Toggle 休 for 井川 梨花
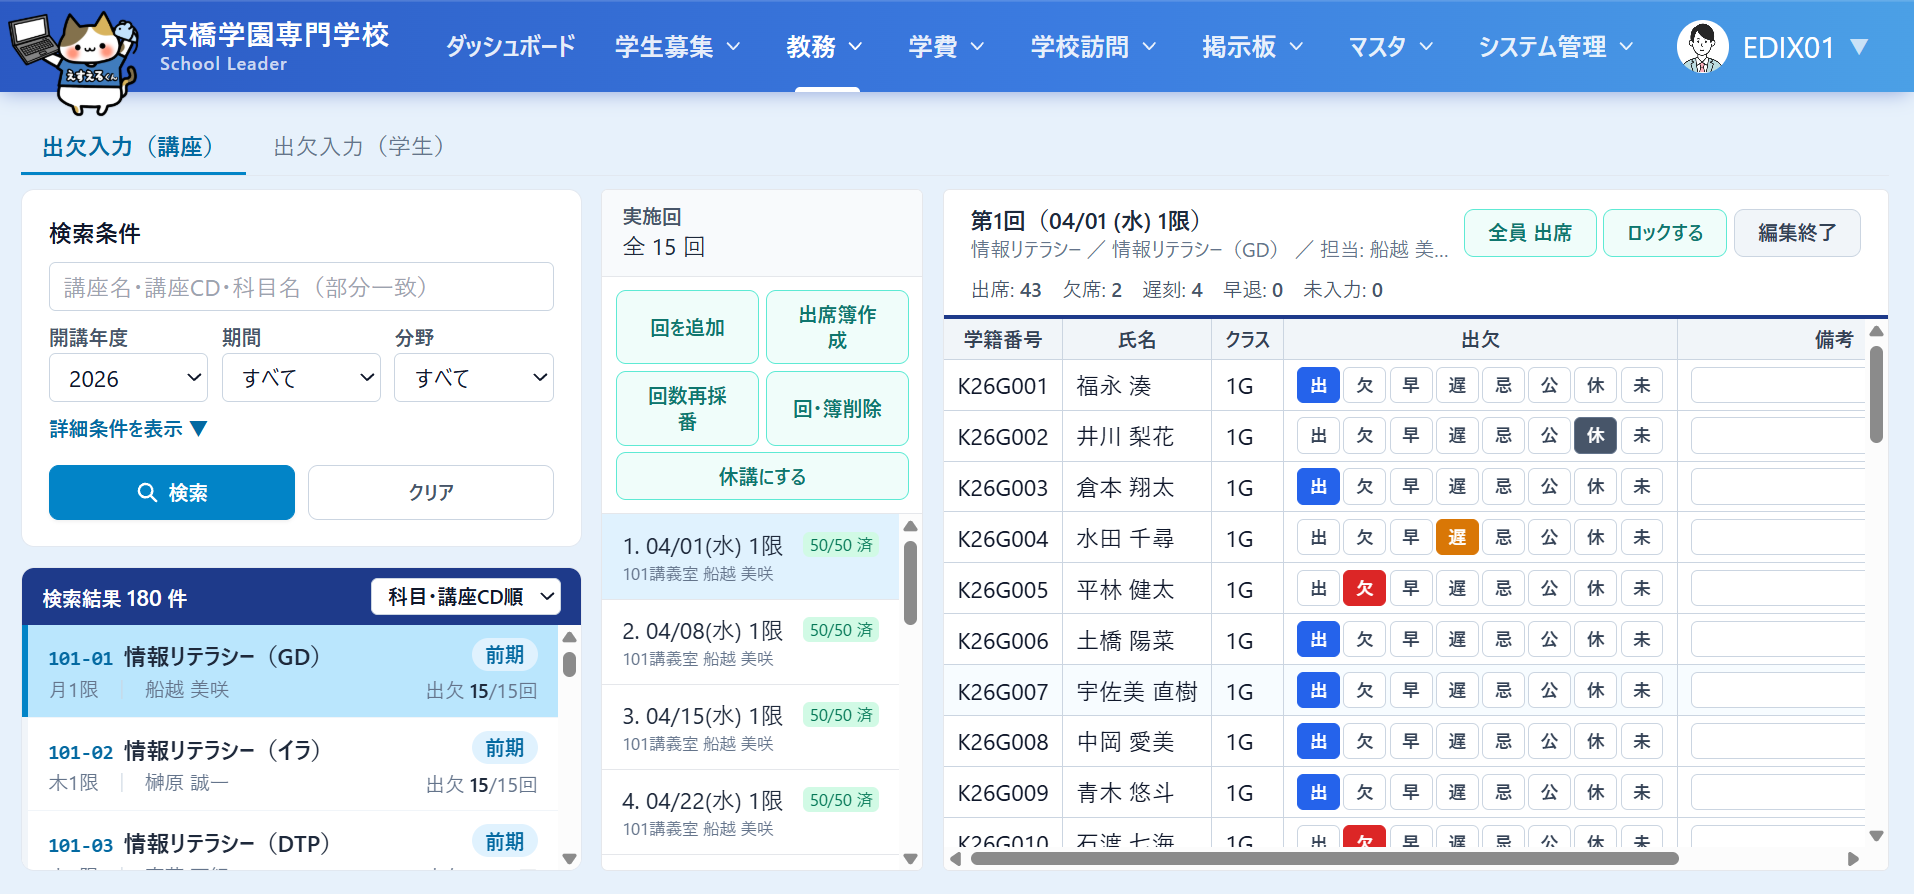This screenshot has width=1914, height=894. click(x=1596, y=436)
